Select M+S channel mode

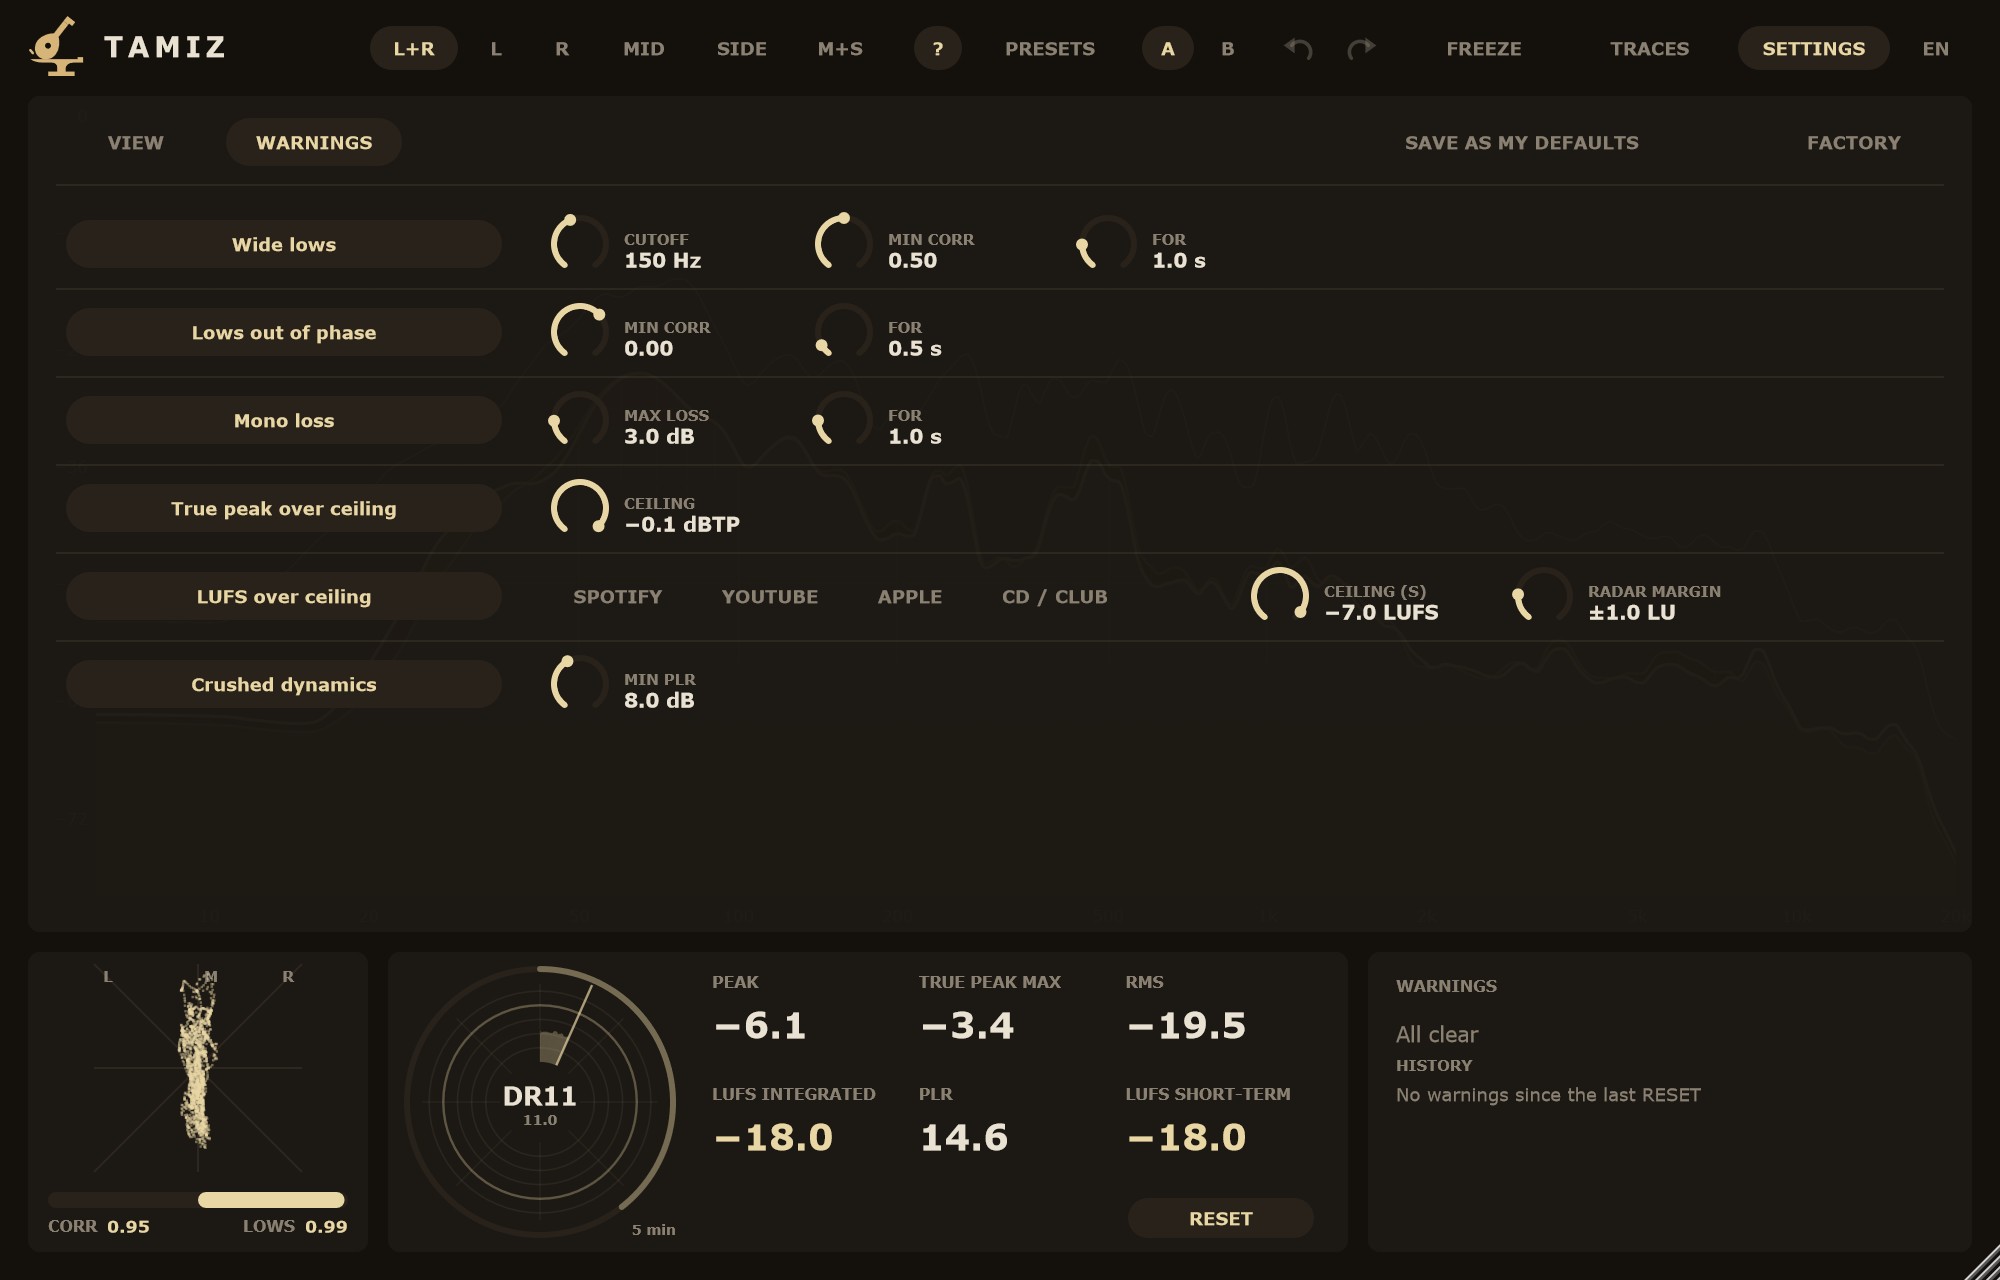[x=840, y=48]
